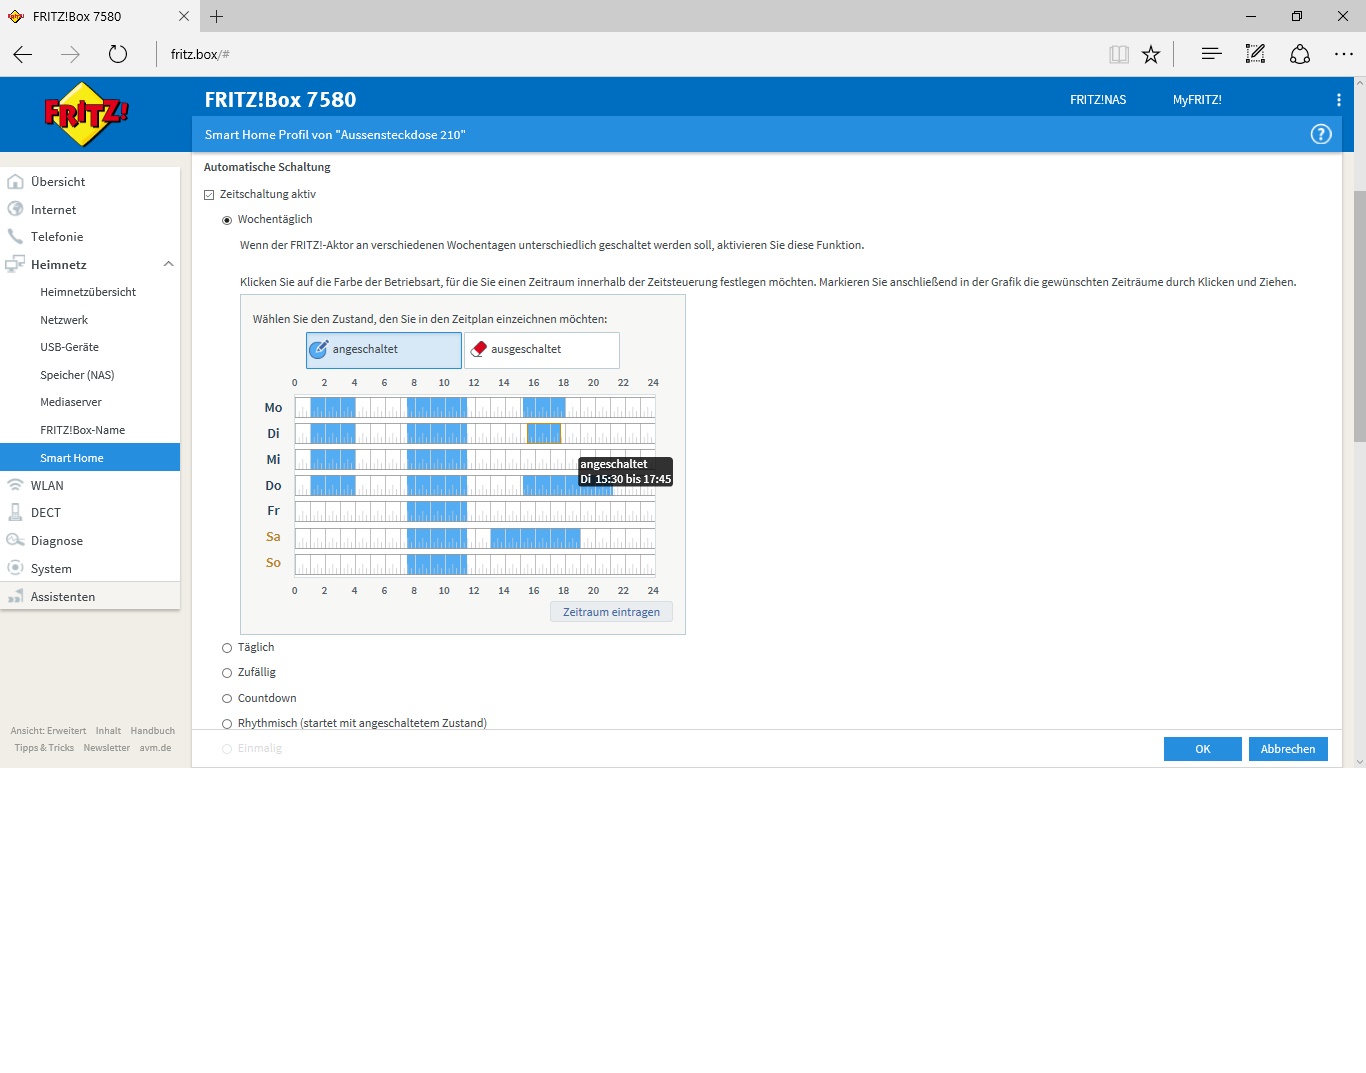Click the Diagnose icon

(15, 540)
